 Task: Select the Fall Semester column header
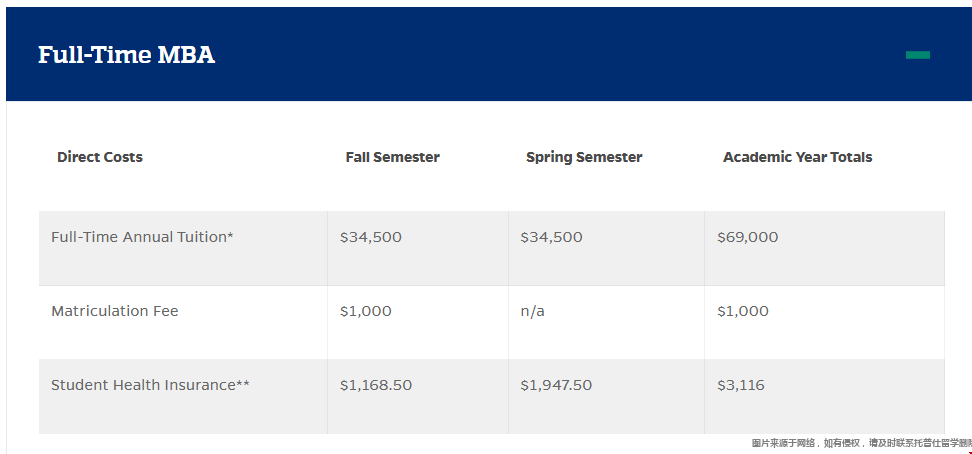[392, 158]
